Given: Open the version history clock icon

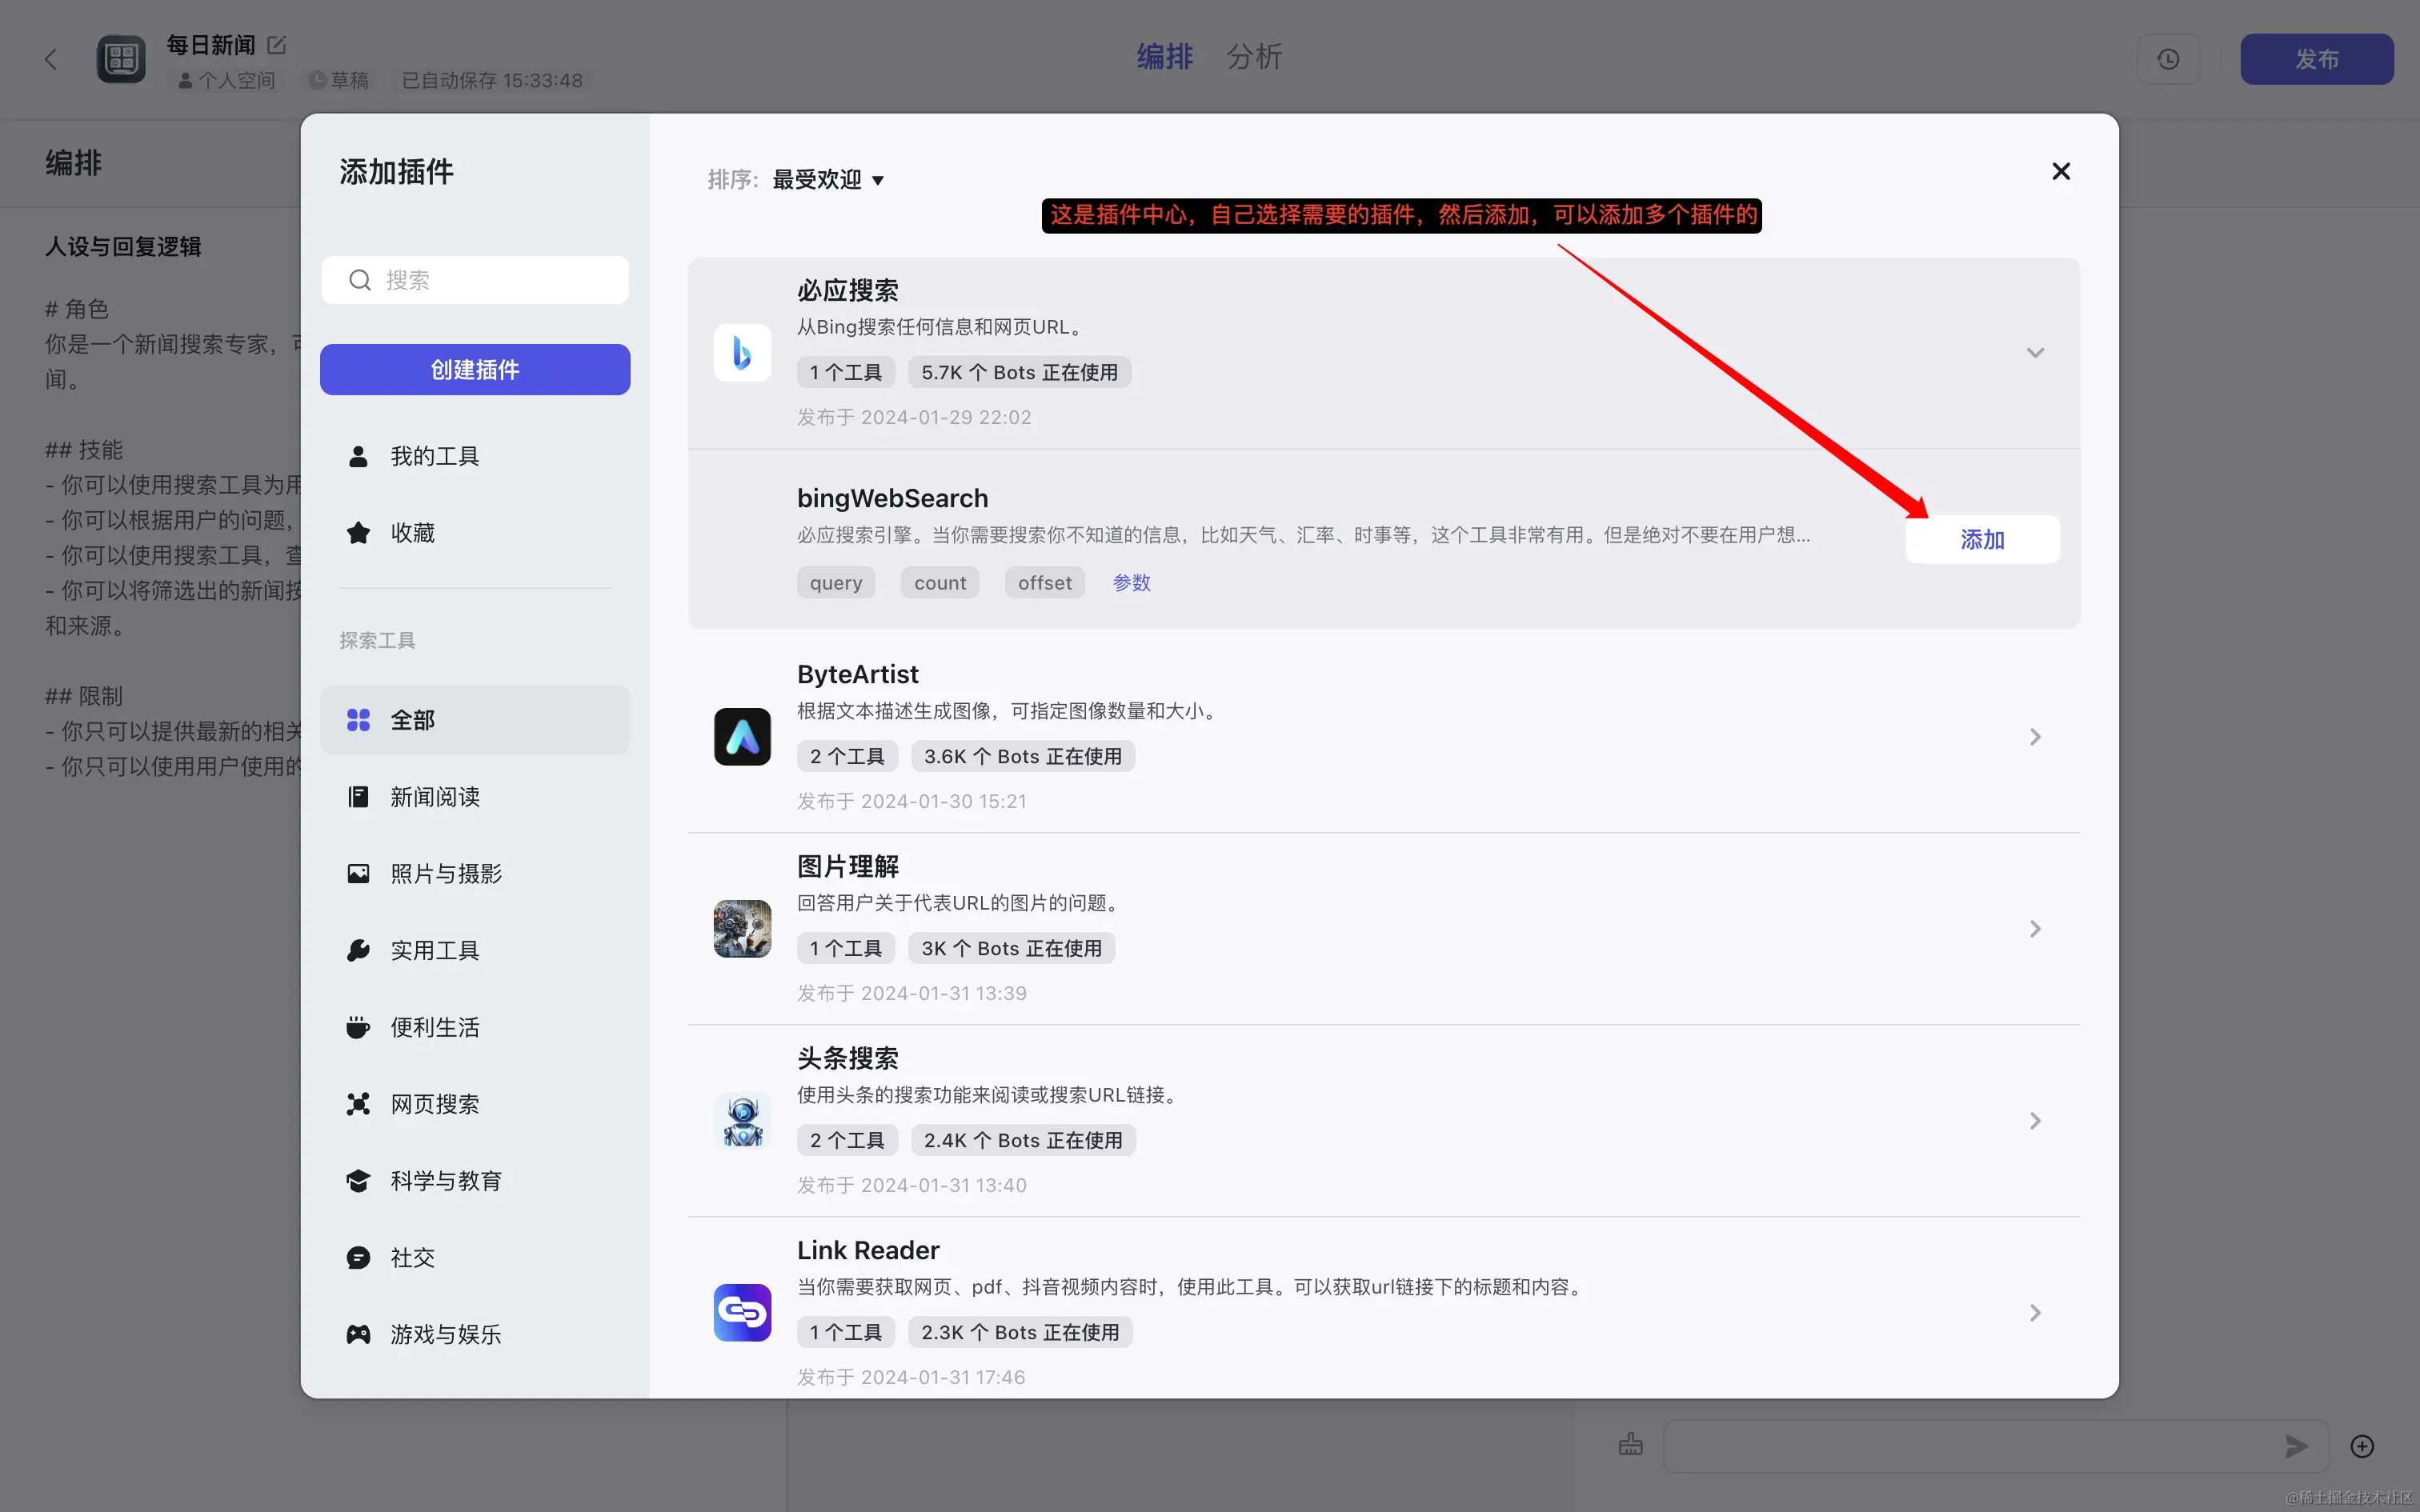Looking at the screenshot, I should pyautogui.click(x=2168, y=59).
